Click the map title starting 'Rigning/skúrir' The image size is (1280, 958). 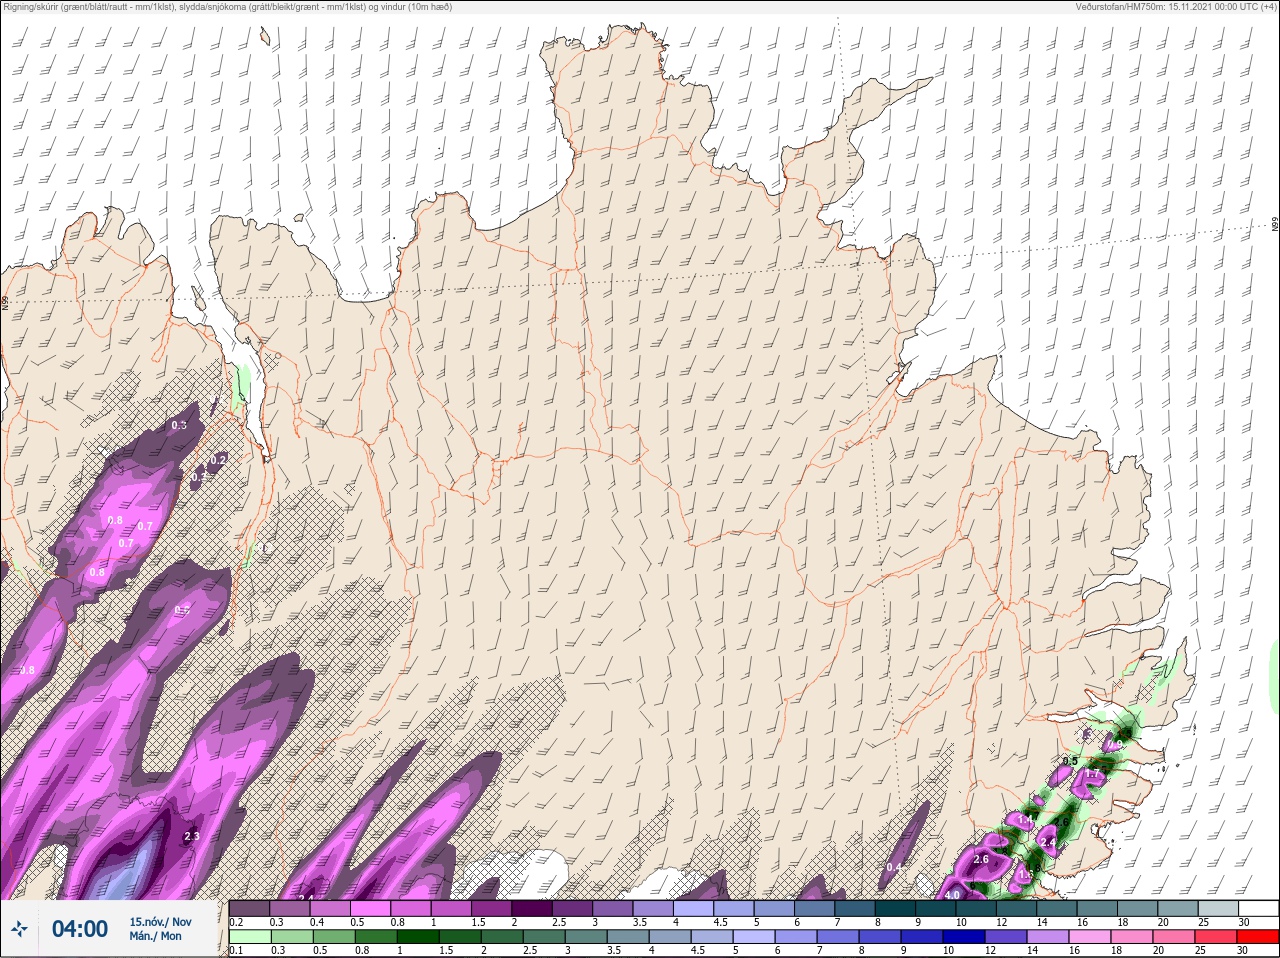point(227,7)
